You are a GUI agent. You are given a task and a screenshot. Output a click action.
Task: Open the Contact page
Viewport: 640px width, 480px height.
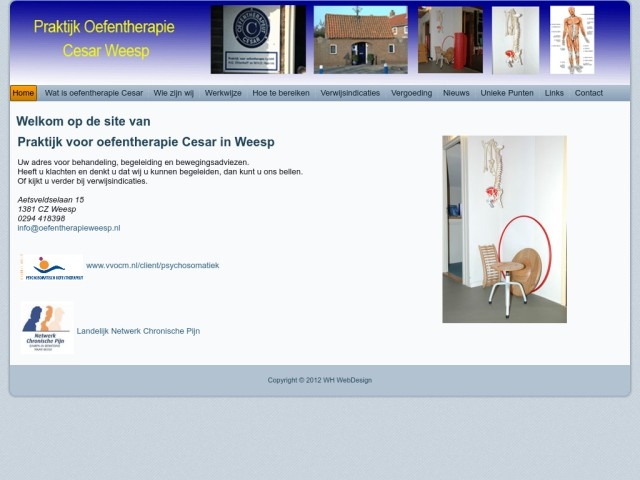click(589, 93)
